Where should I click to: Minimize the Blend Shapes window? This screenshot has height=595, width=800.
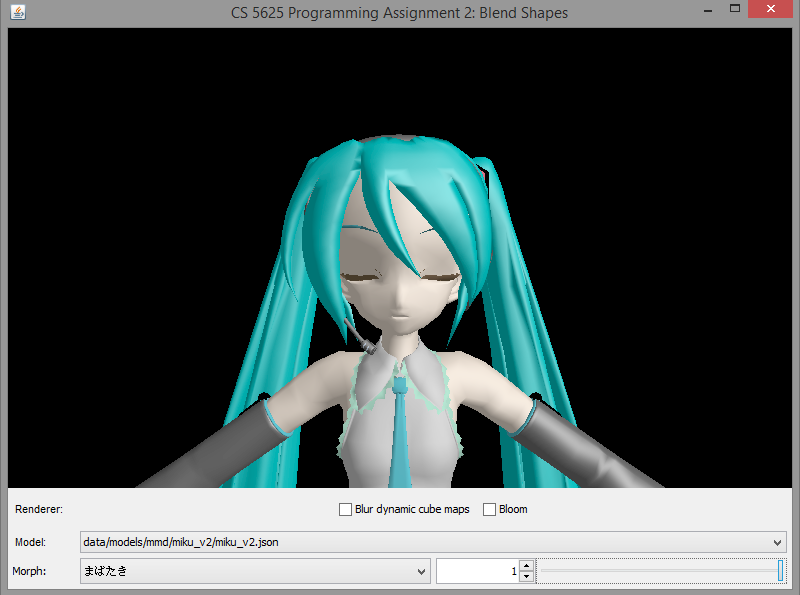point(706,10)
